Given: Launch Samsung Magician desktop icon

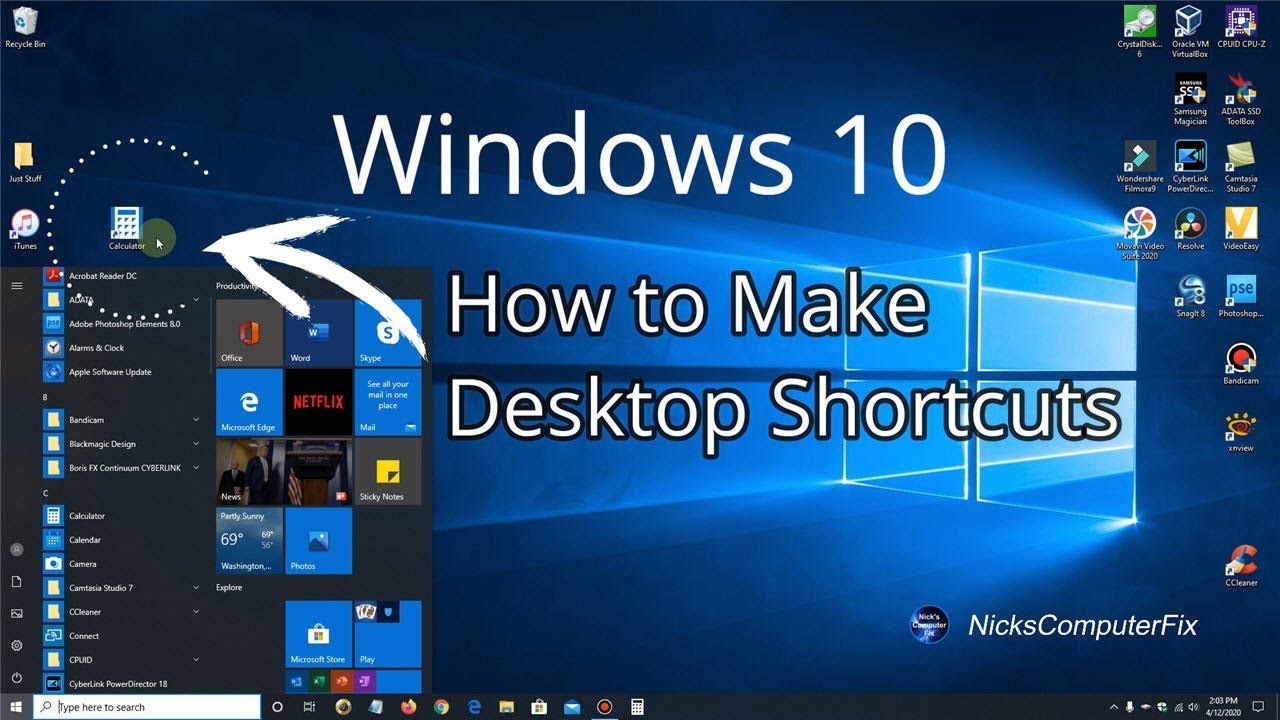Looking at the screenshot, I should [1190, 99].
